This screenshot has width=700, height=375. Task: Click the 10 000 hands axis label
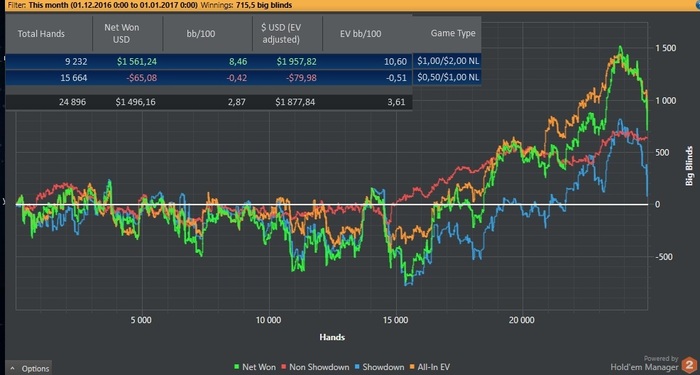269,320
